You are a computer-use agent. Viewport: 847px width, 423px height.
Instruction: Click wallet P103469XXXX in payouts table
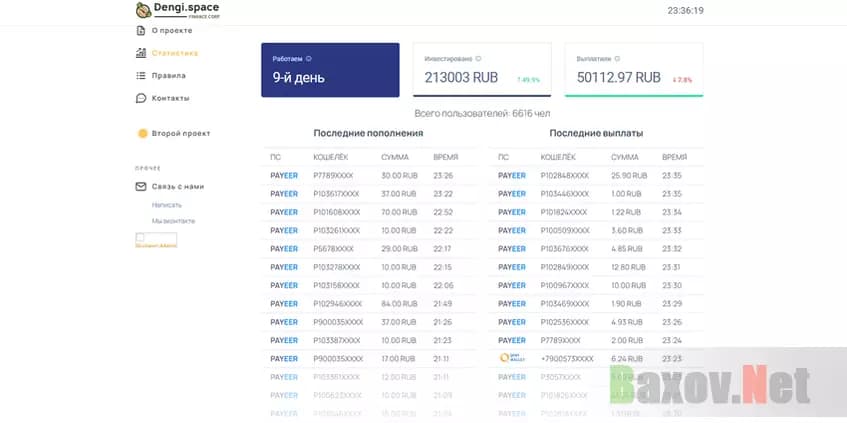[565, 304]
